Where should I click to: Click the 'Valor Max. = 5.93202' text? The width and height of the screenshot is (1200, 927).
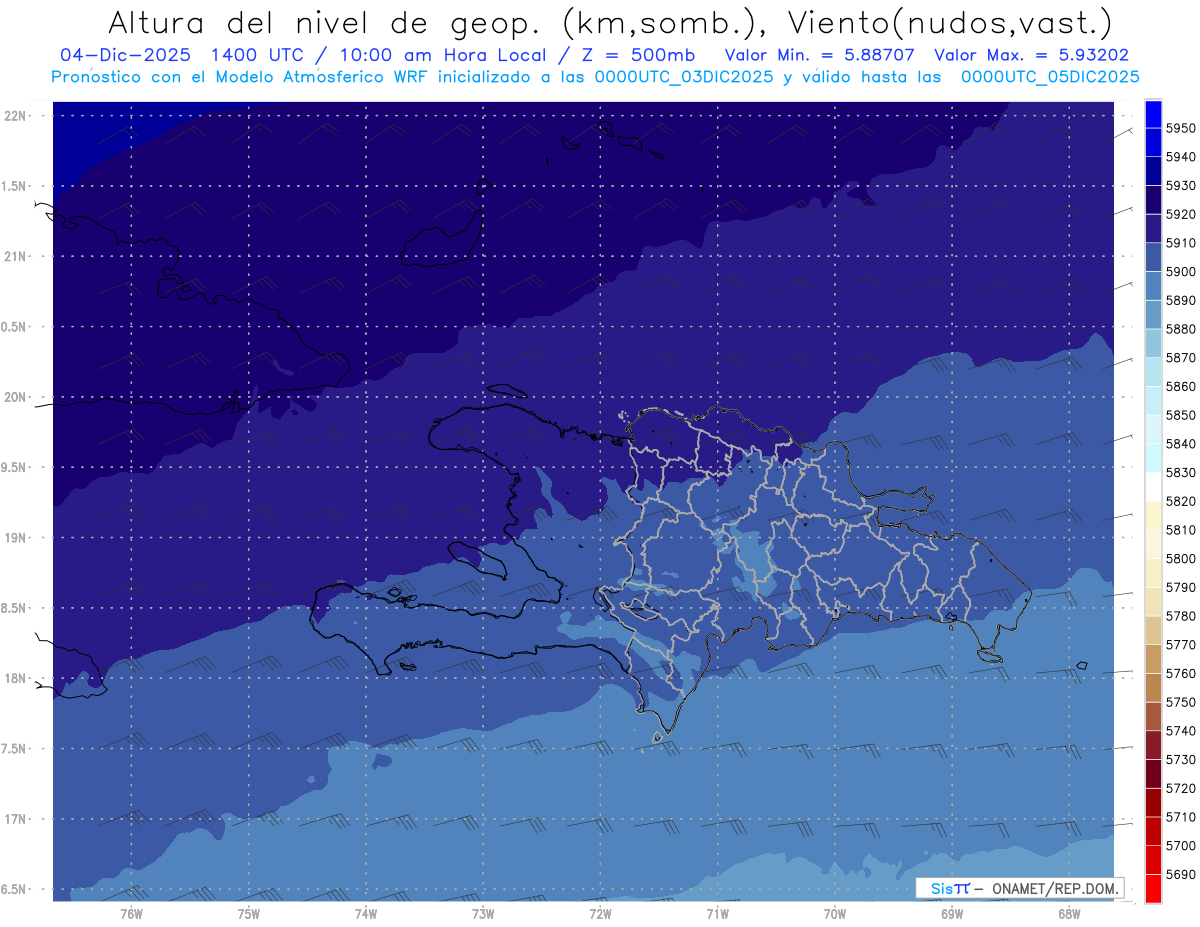point(1032,55)
